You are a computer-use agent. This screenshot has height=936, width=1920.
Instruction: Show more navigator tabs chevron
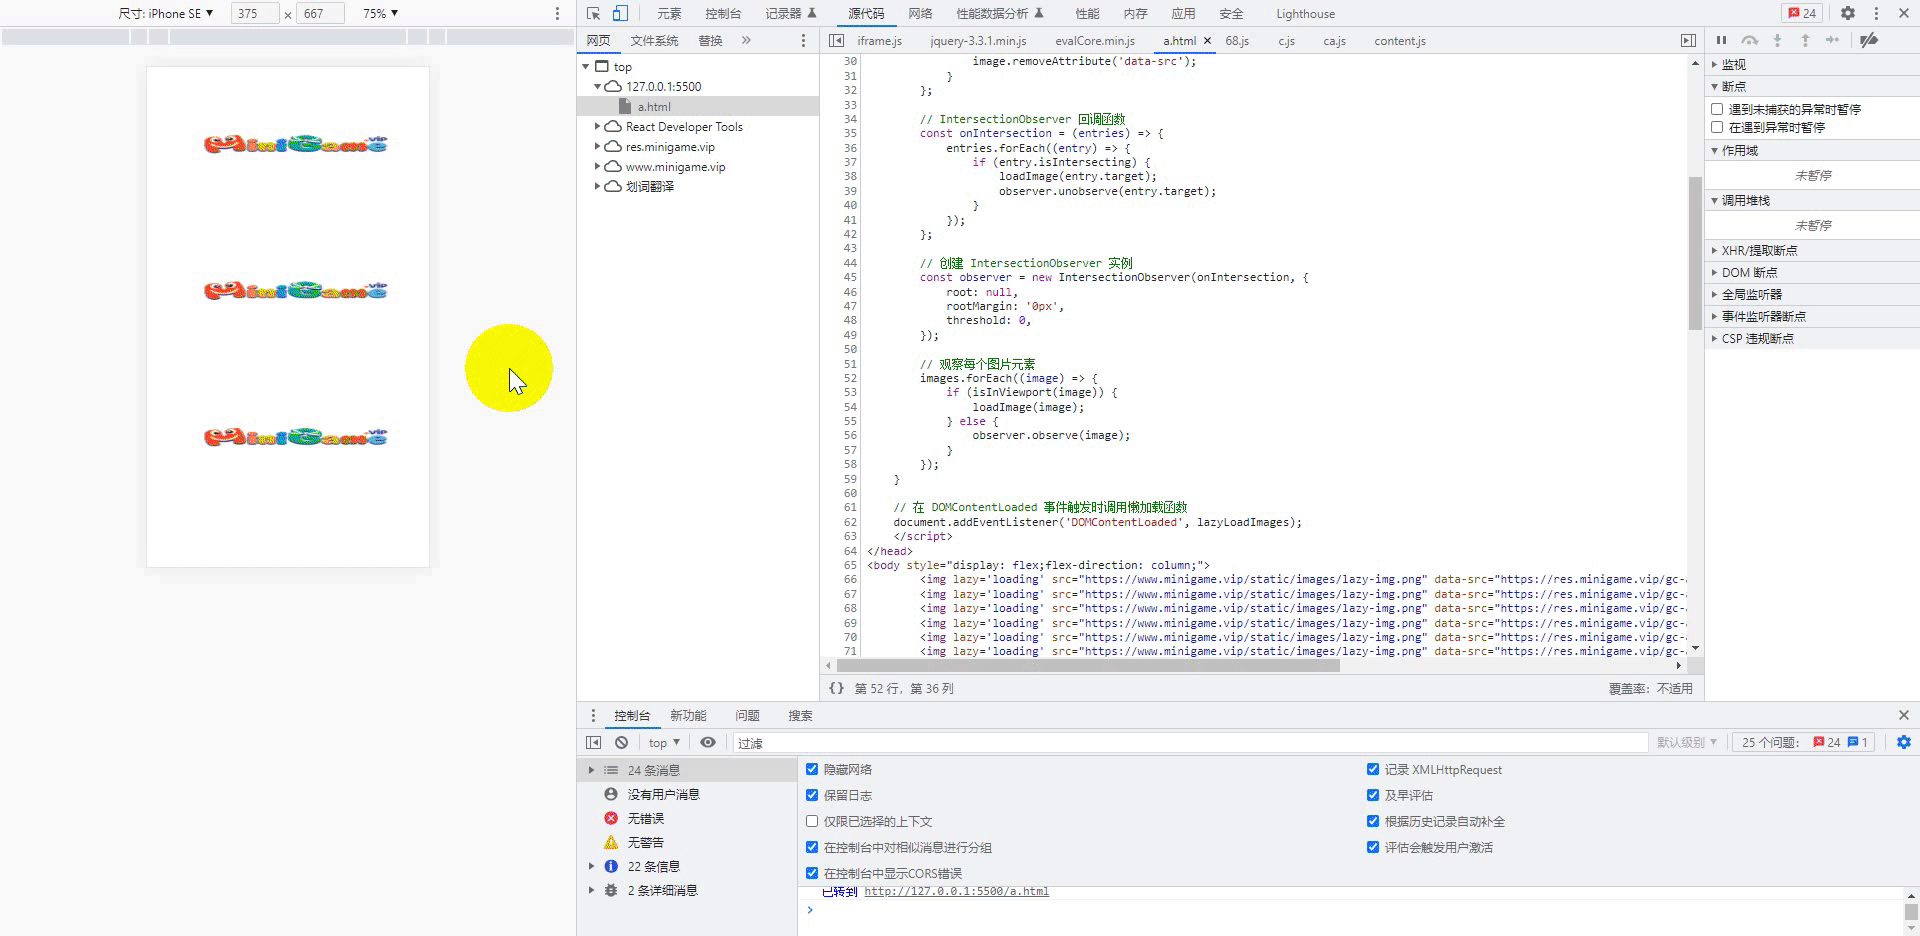point(746,40)
